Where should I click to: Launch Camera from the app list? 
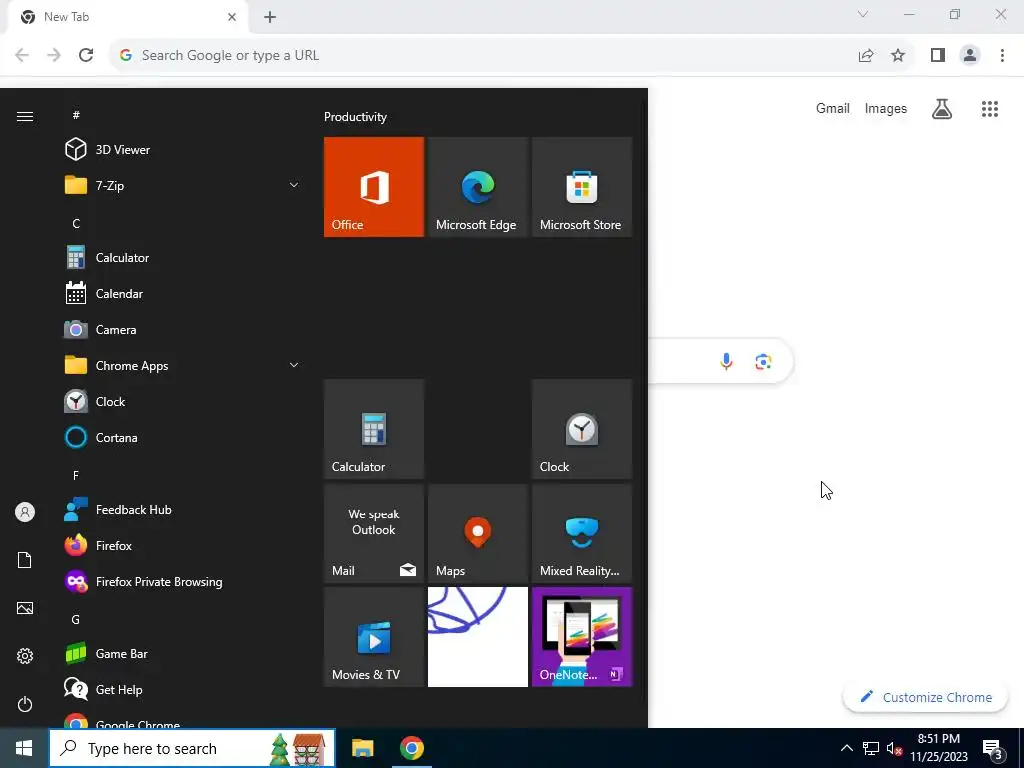point(183,330)
